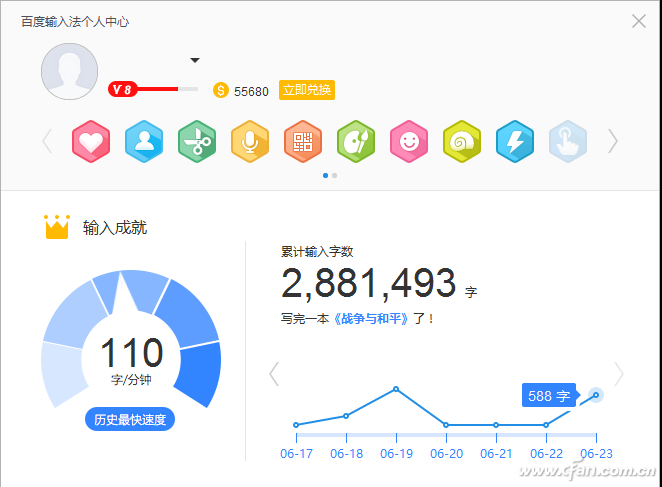The image size is (662, 487).
Task: Click the 06-19 peak data point
Action: [396, 389]
